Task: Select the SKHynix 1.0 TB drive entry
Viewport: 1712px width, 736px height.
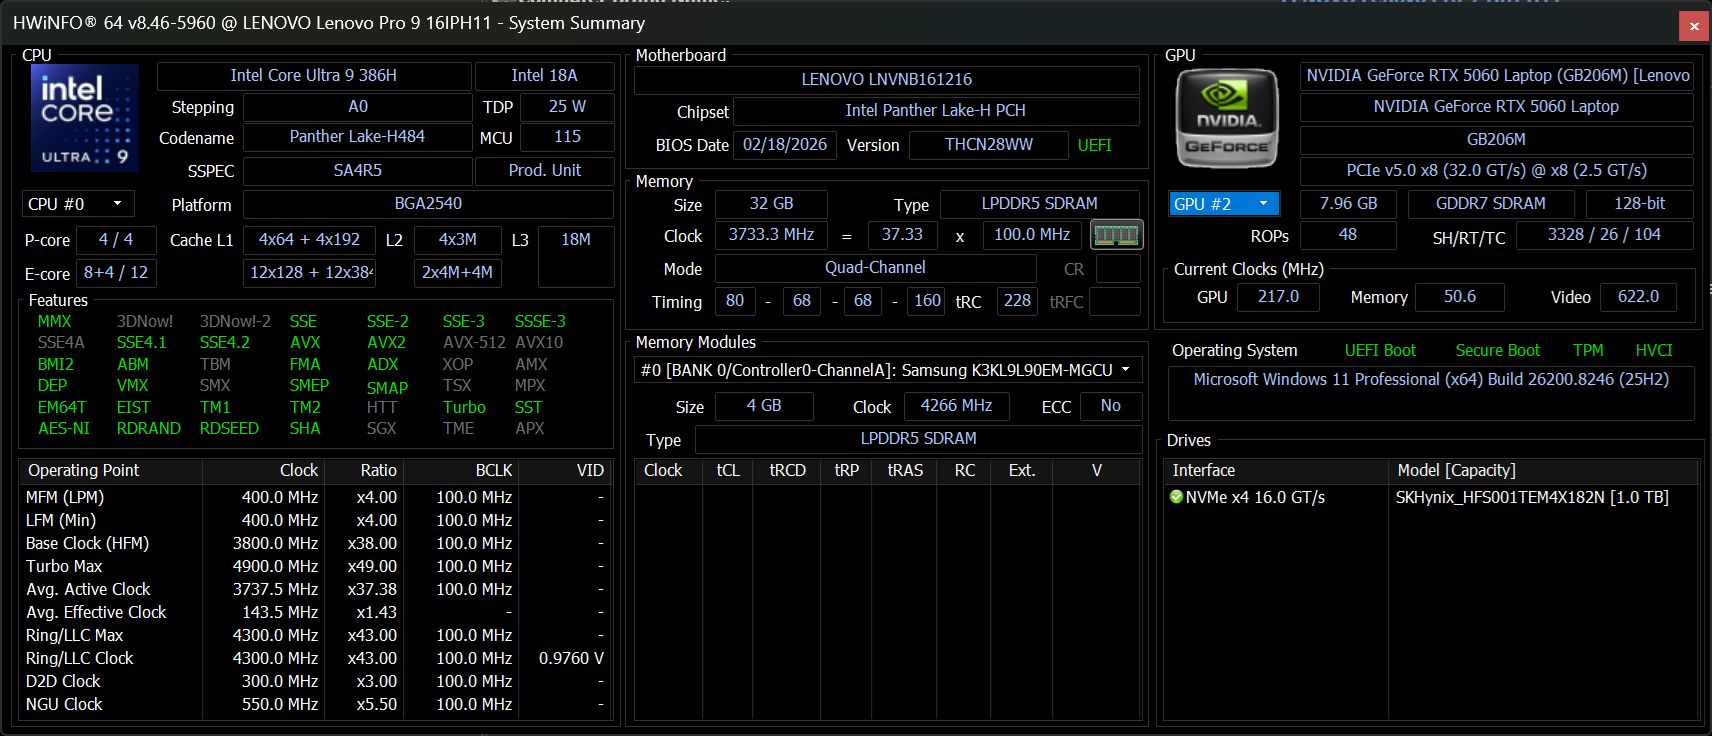Action: [1531, 497]
